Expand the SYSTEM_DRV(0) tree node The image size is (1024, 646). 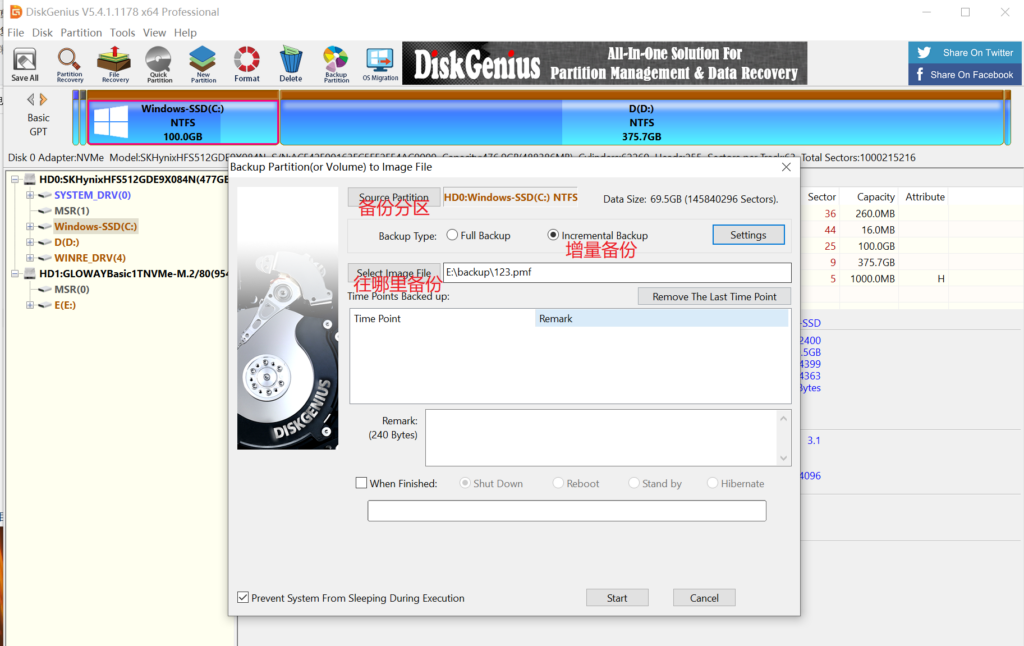coord(31,195)
